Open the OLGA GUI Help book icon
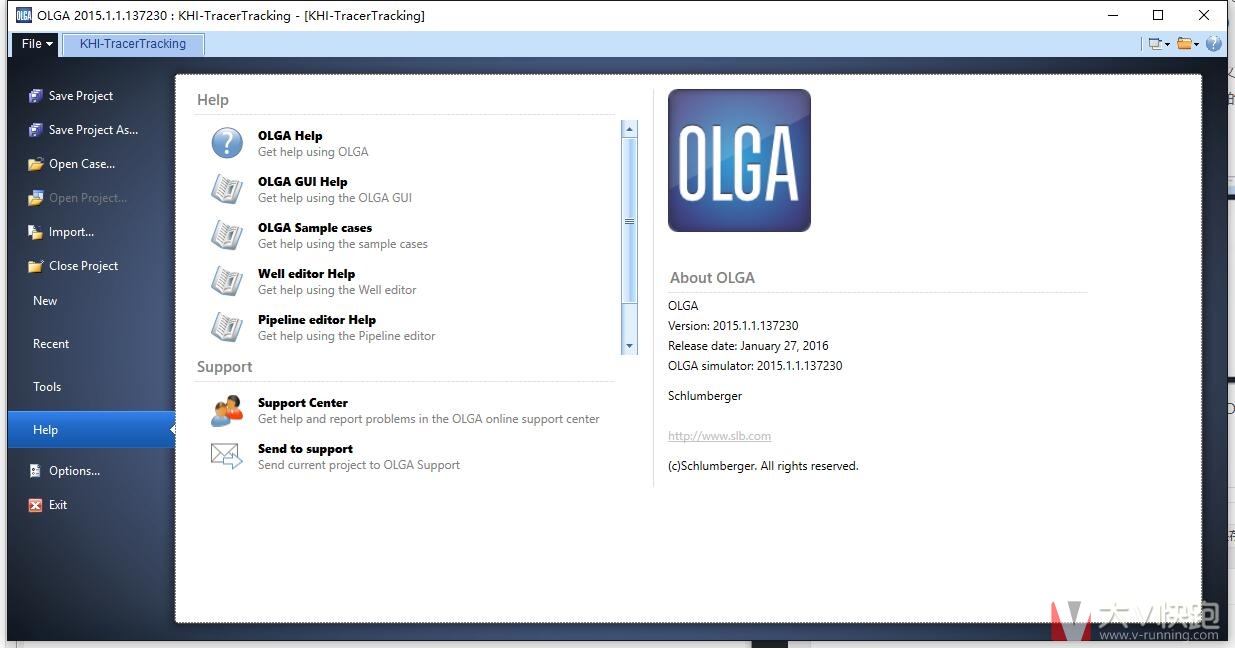Viewport: 1235px width, 648px height. [x=227, y=189]
